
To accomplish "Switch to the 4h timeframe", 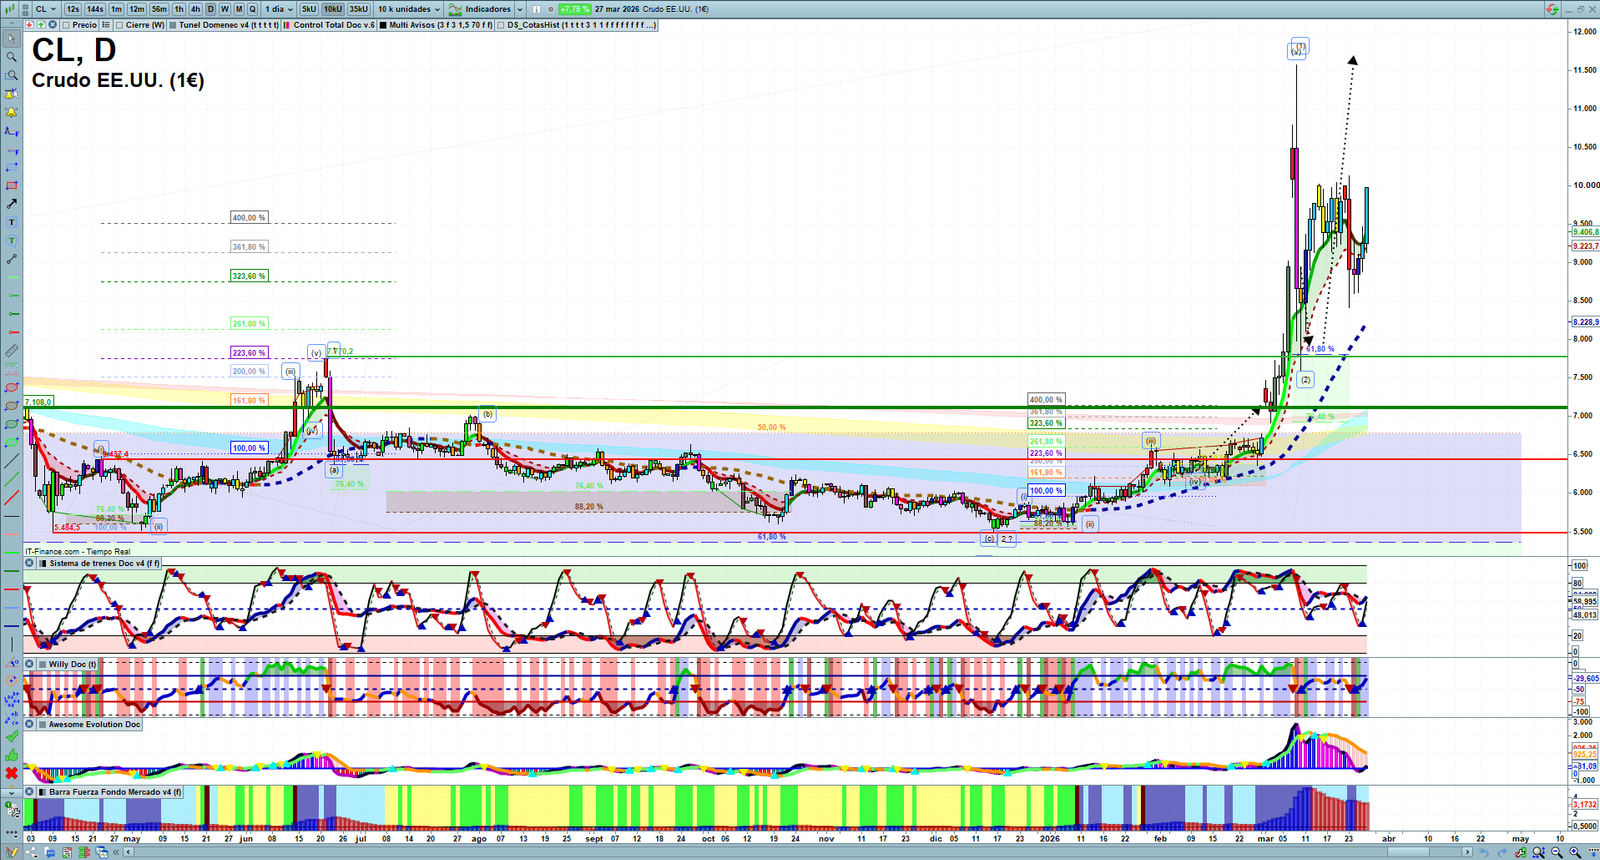I will [195, 9].
